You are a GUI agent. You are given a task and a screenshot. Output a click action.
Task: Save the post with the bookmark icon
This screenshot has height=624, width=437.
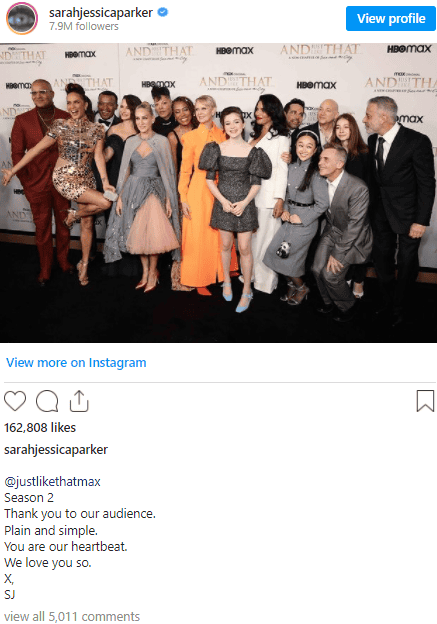click(425, 401)
